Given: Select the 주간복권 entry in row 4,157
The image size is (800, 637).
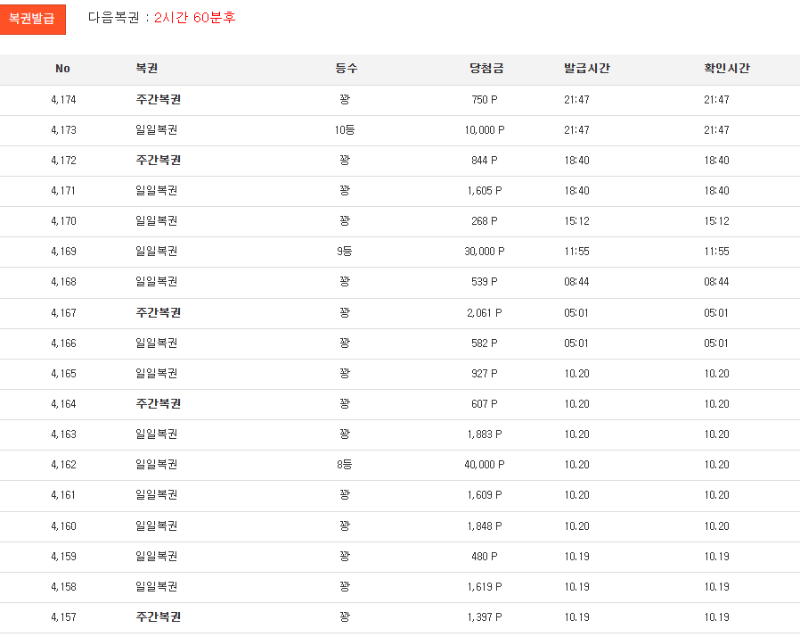Looking at the screenshot, I should [x=157, y=617].
